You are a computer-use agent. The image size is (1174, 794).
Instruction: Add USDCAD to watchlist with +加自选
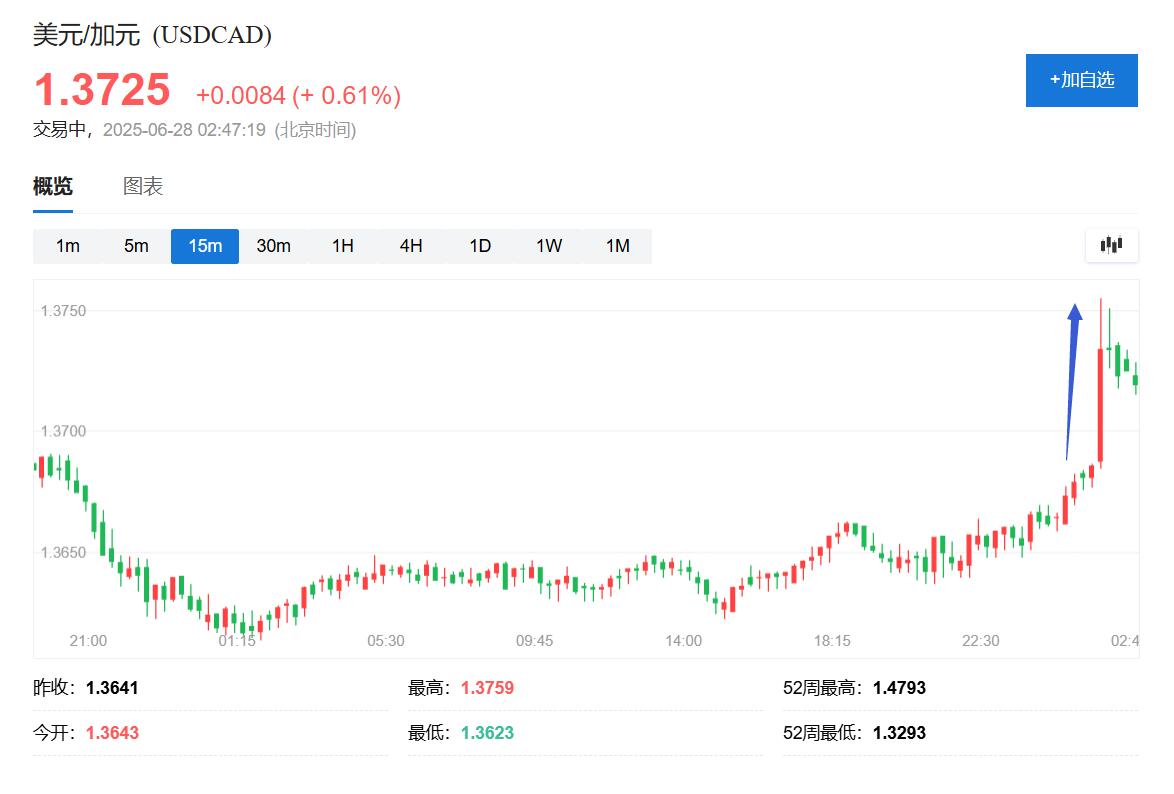click(x=1081, y=80)
